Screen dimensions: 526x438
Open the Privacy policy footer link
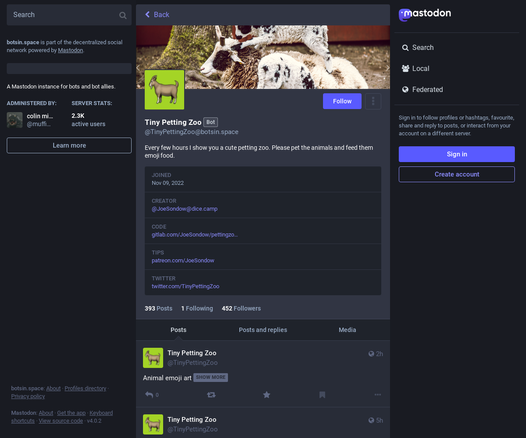coord(28,396)
